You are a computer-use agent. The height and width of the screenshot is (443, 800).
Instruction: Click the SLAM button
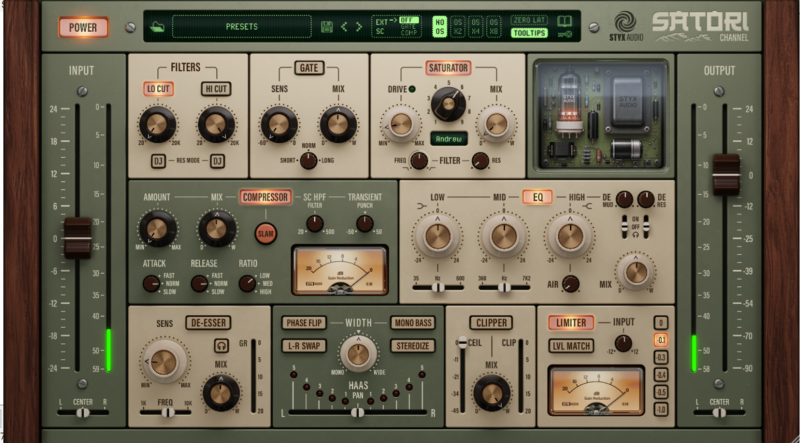coord(266,234)
